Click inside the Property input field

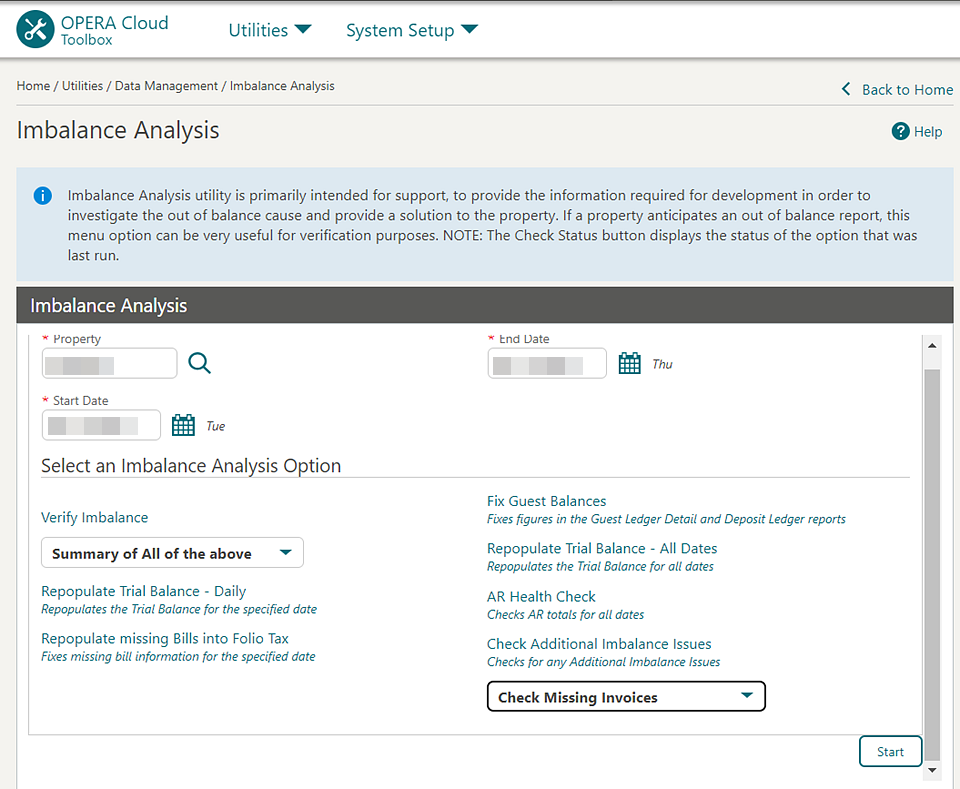point(109,363)
